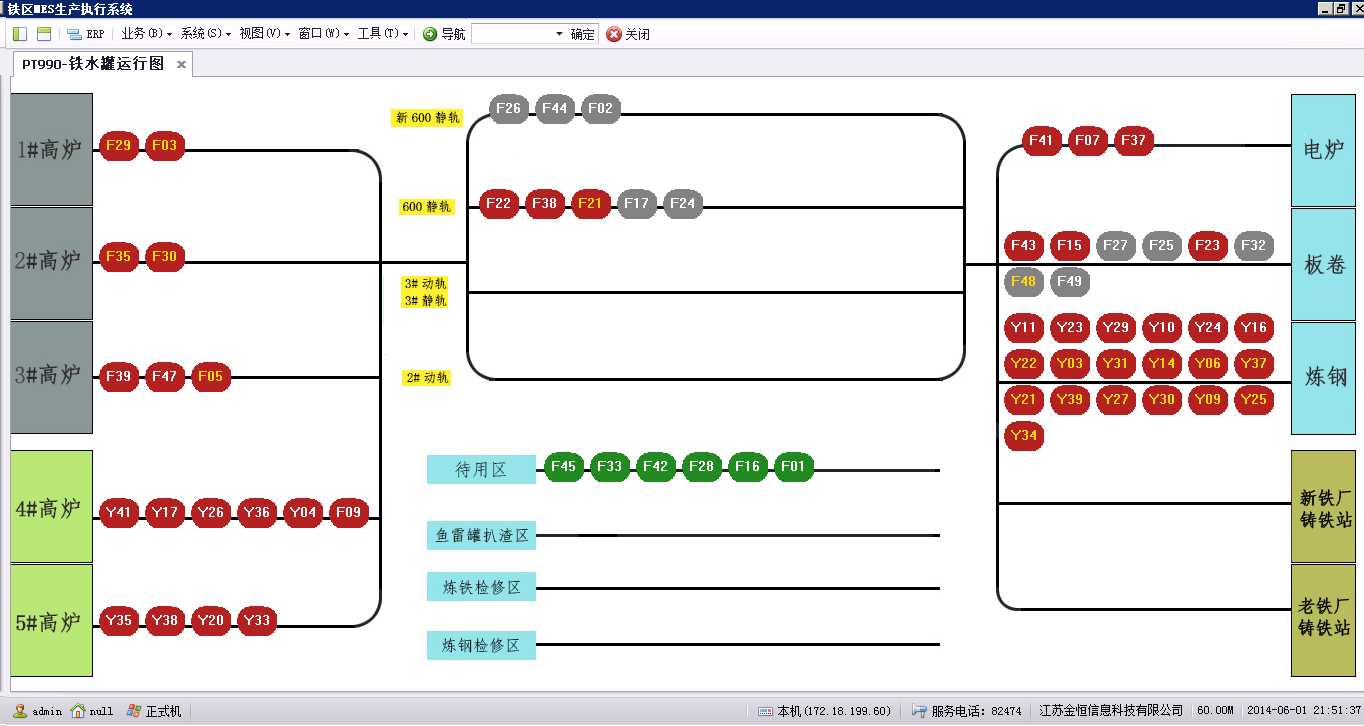Select gray ladle F26 on new 600 track

pyautogui.click(x=508, y=108)
